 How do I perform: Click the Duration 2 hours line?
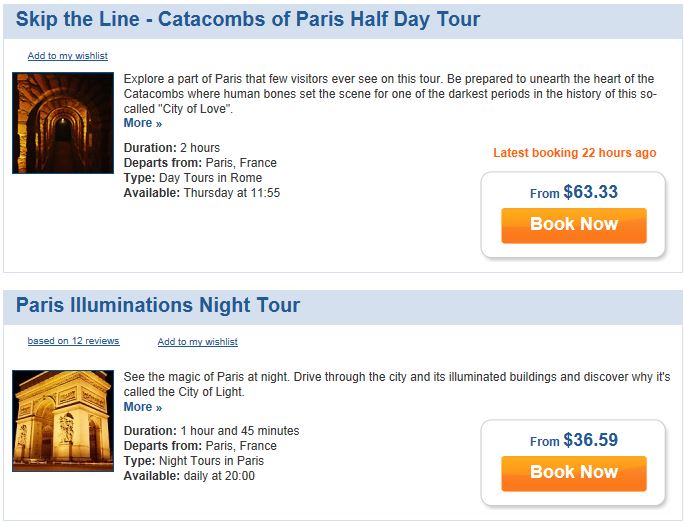pos(172,147)
